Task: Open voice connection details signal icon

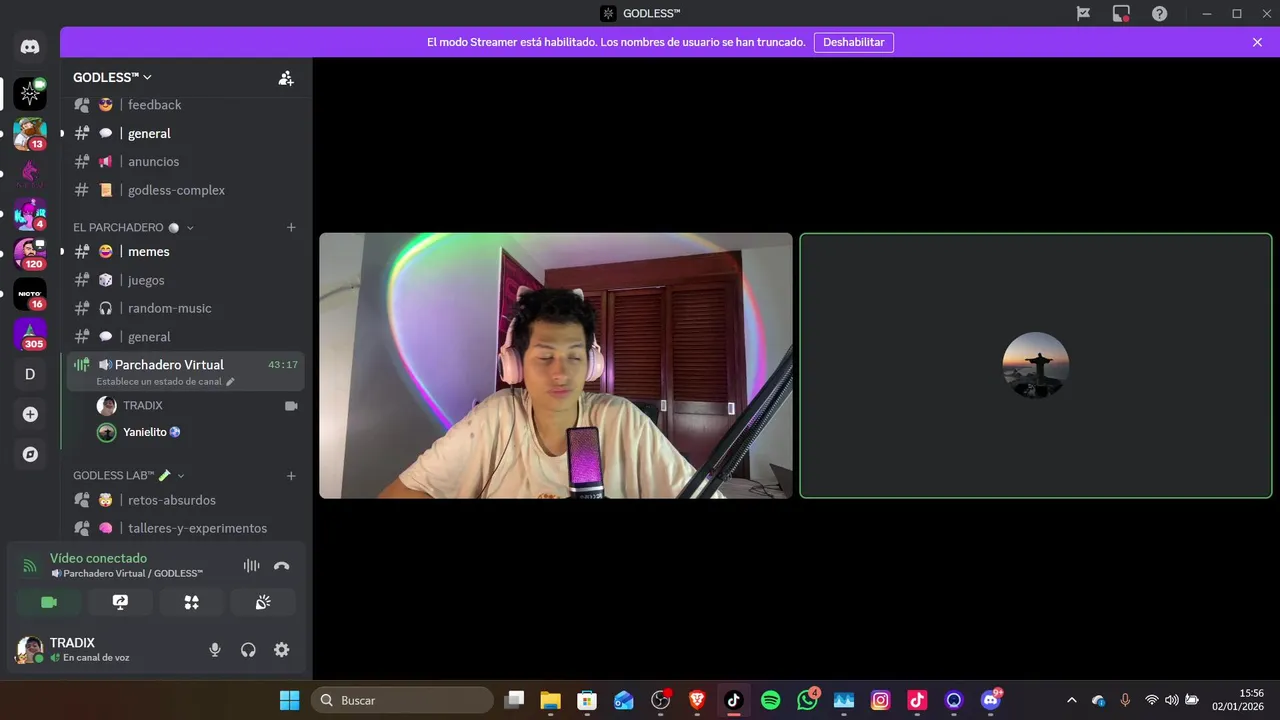Action: click(30, 566)
